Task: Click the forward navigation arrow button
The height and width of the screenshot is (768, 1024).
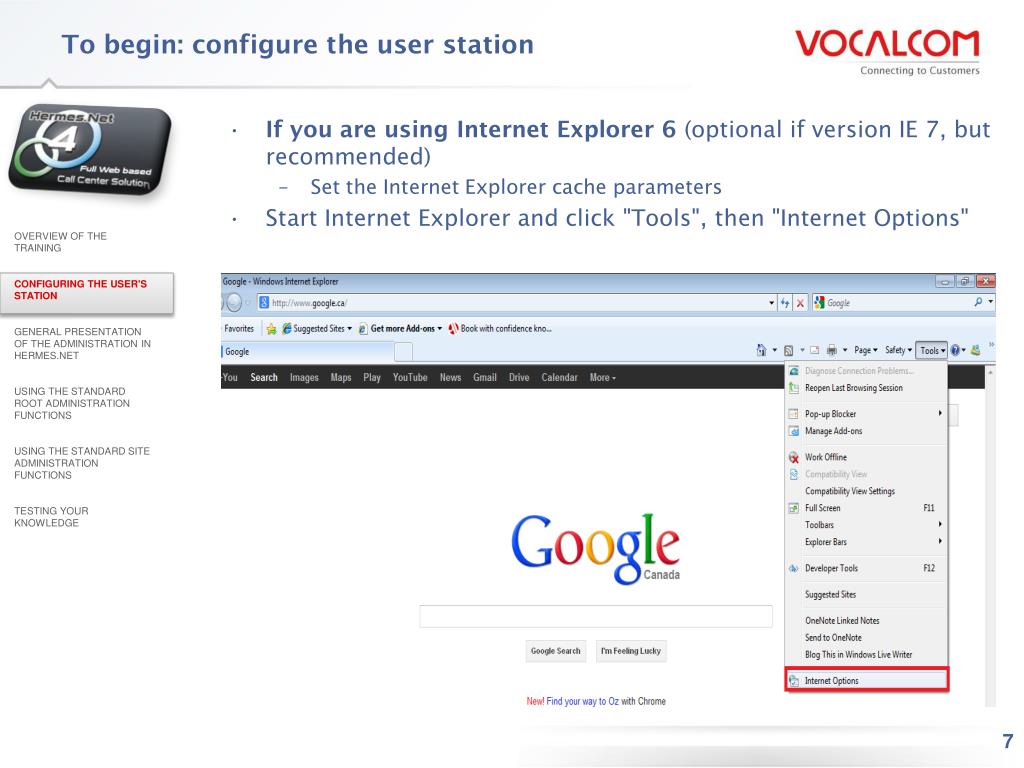Action: [x=234, y=302]
